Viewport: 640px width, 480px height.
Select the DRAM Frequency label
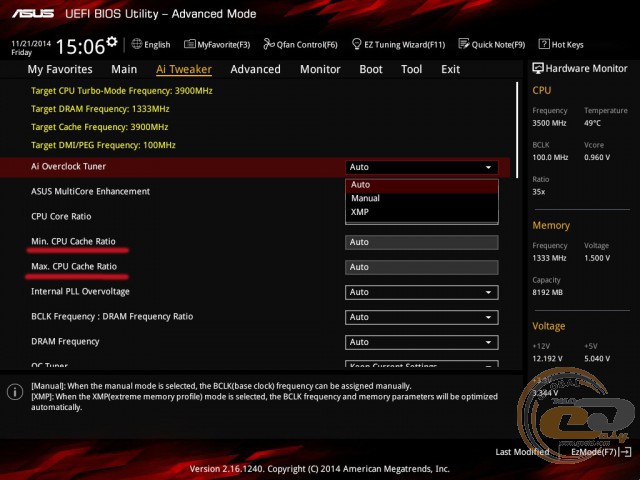(x=65, y=342)
